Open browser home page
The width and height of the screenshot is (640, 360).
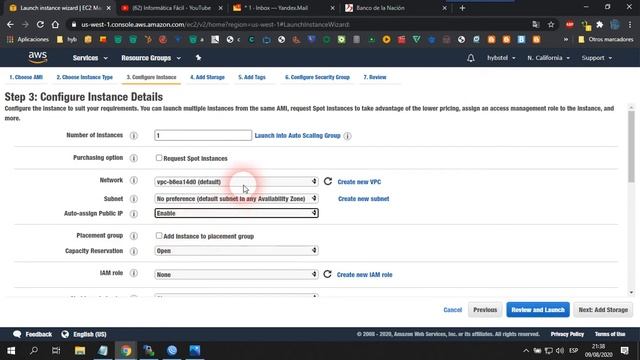pos(55,24)
